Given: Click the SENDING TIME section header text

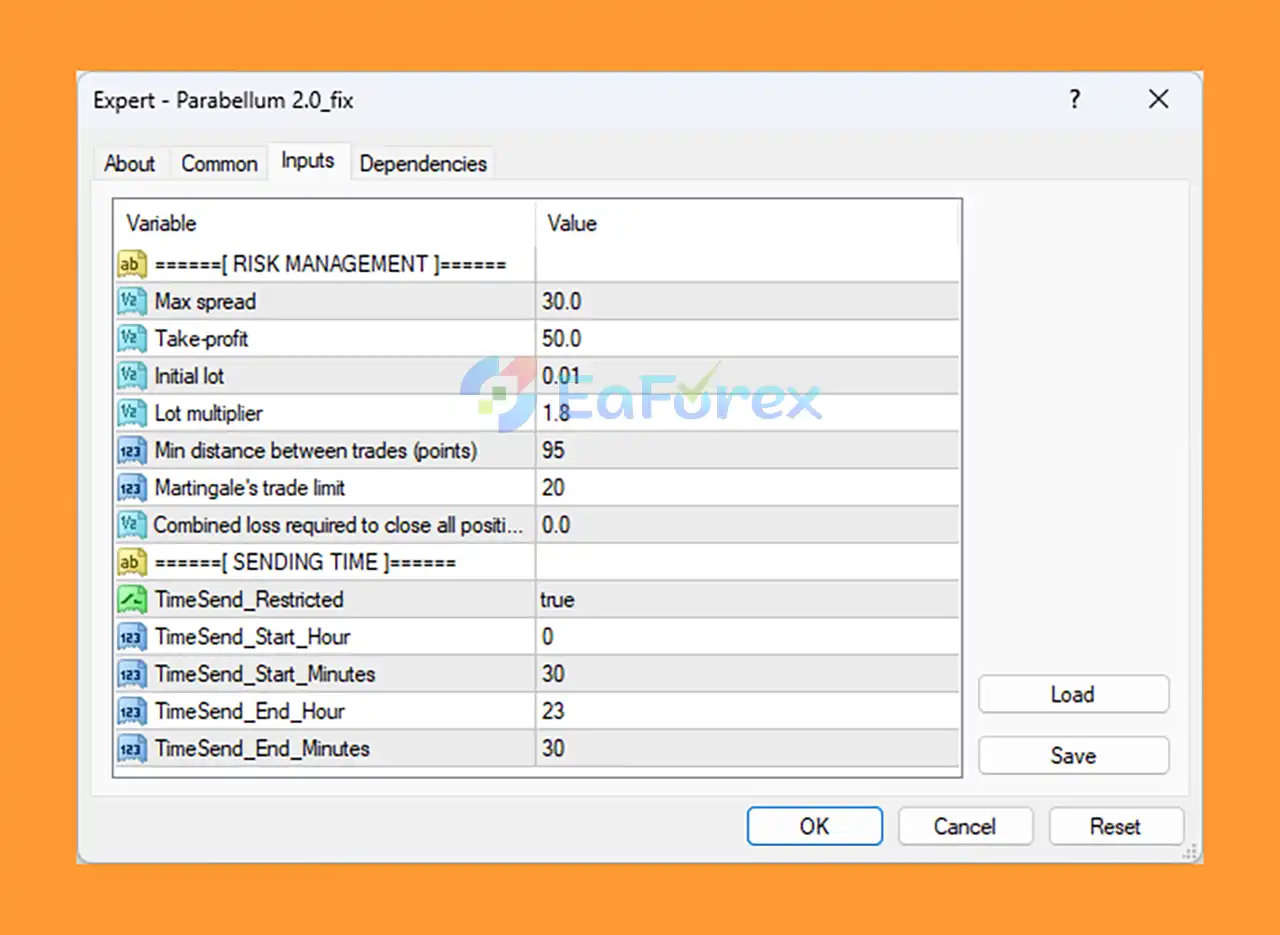Looking at the screenshot, I should coord(305,562).
